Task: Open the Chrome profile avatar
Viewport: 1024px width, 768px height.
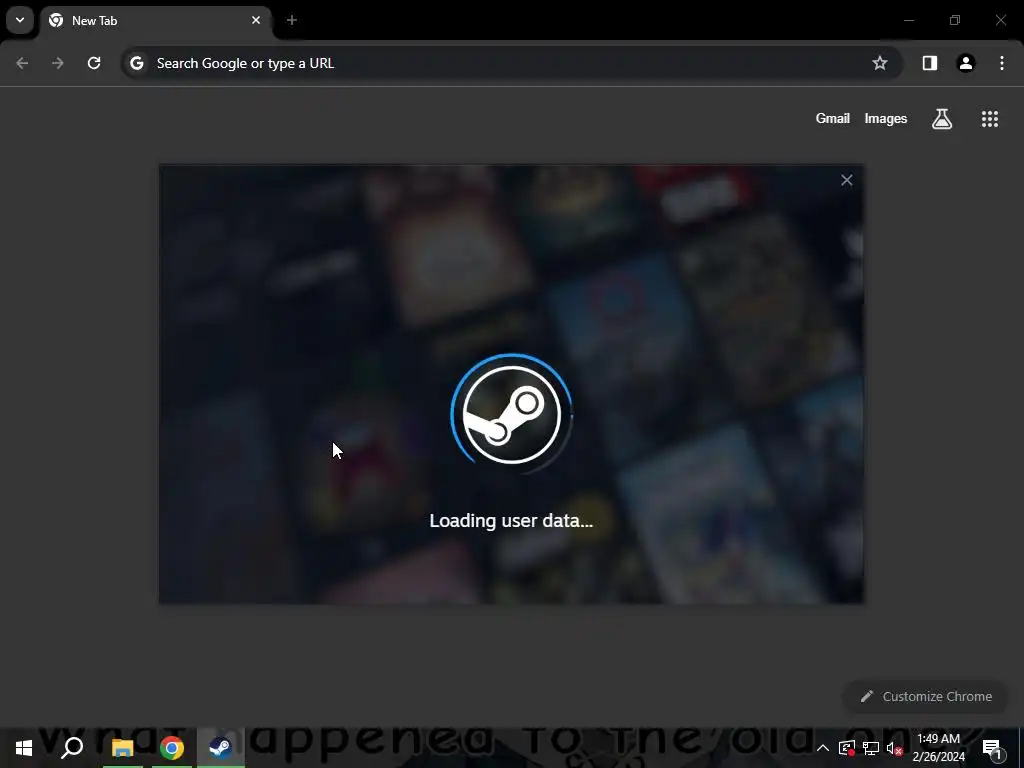Action: 966,63
